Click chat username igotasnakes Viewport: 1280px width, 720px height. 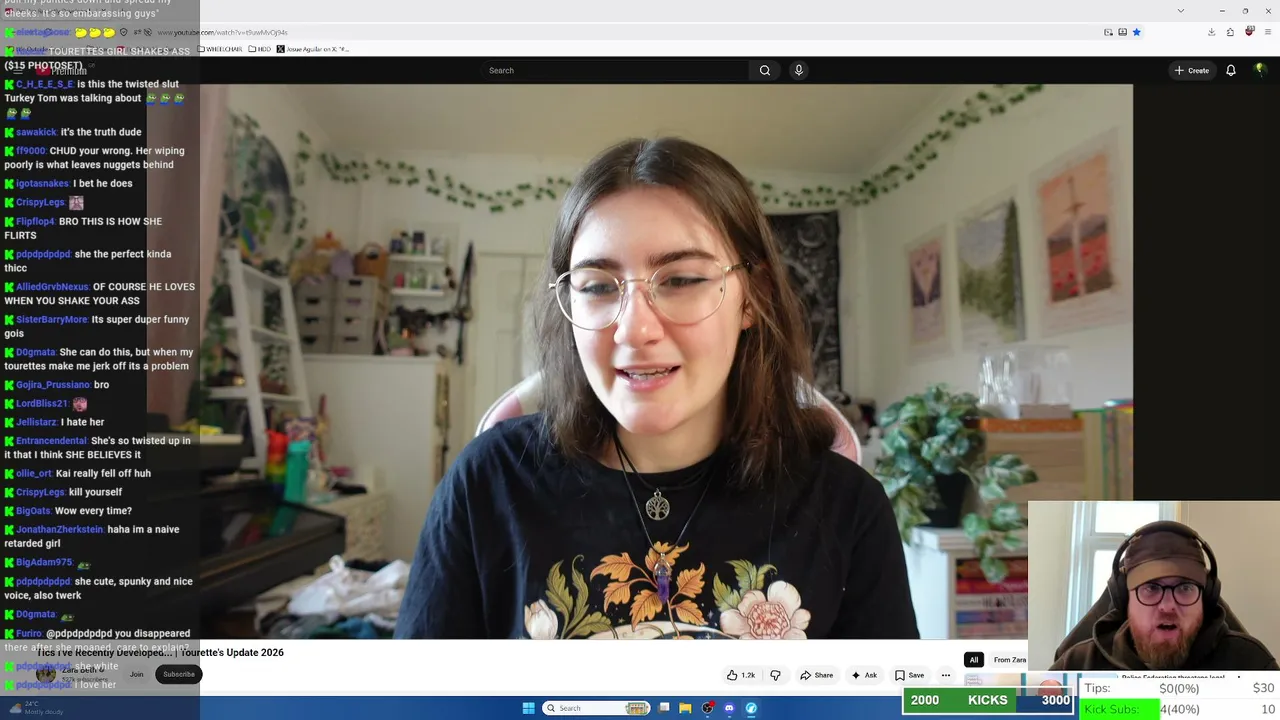42,183
